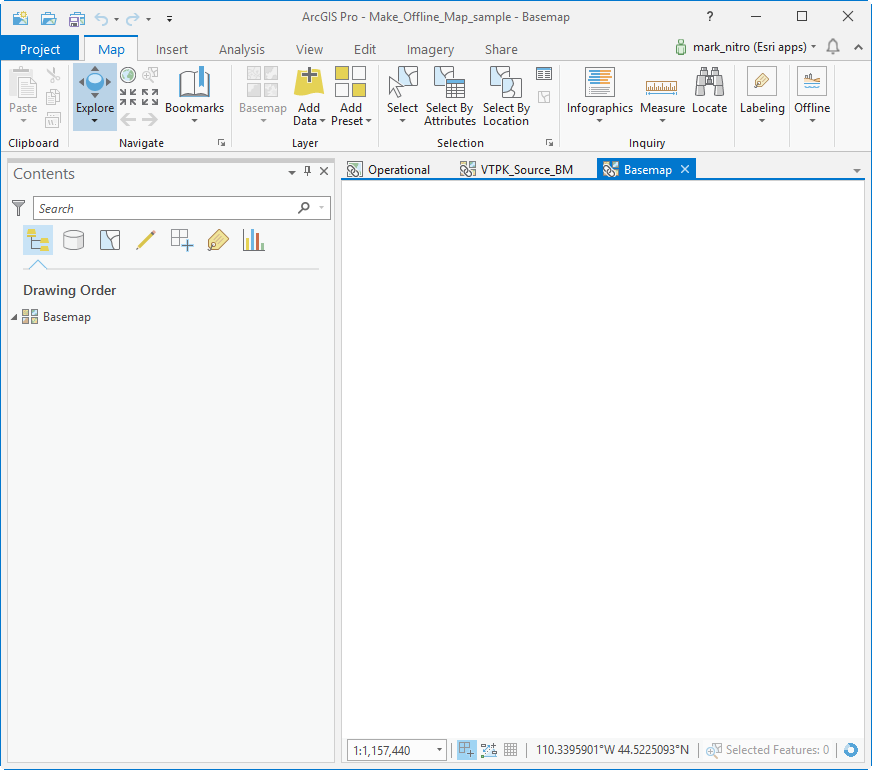Viewport: 872px width, 770px height.
Task: Open Customize Quick Access Toolbar dropdown
Action: pos(169,19)
